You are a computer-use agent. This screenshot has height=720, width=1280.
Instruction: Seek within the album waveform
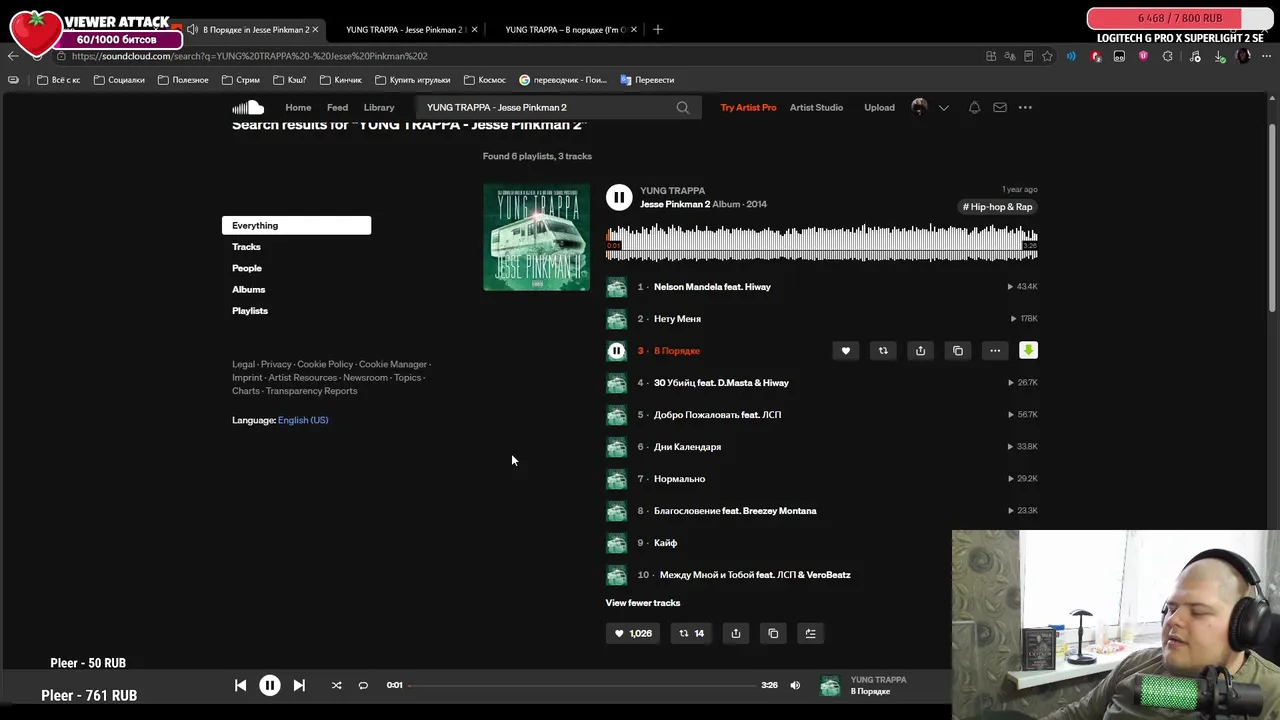click(x=821, y=243)
